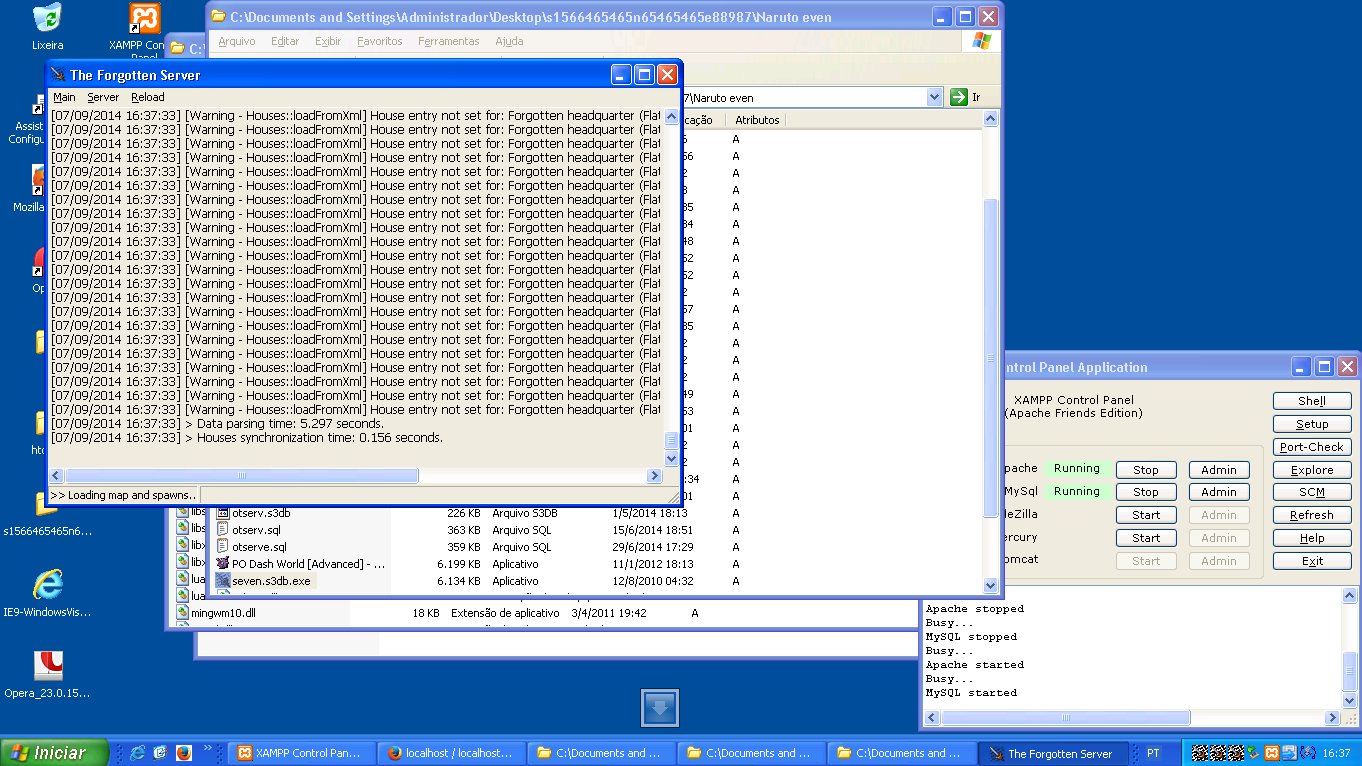Open the Ferramentas menu in Explorer
1362x766 pixels.
coord(449,41)
